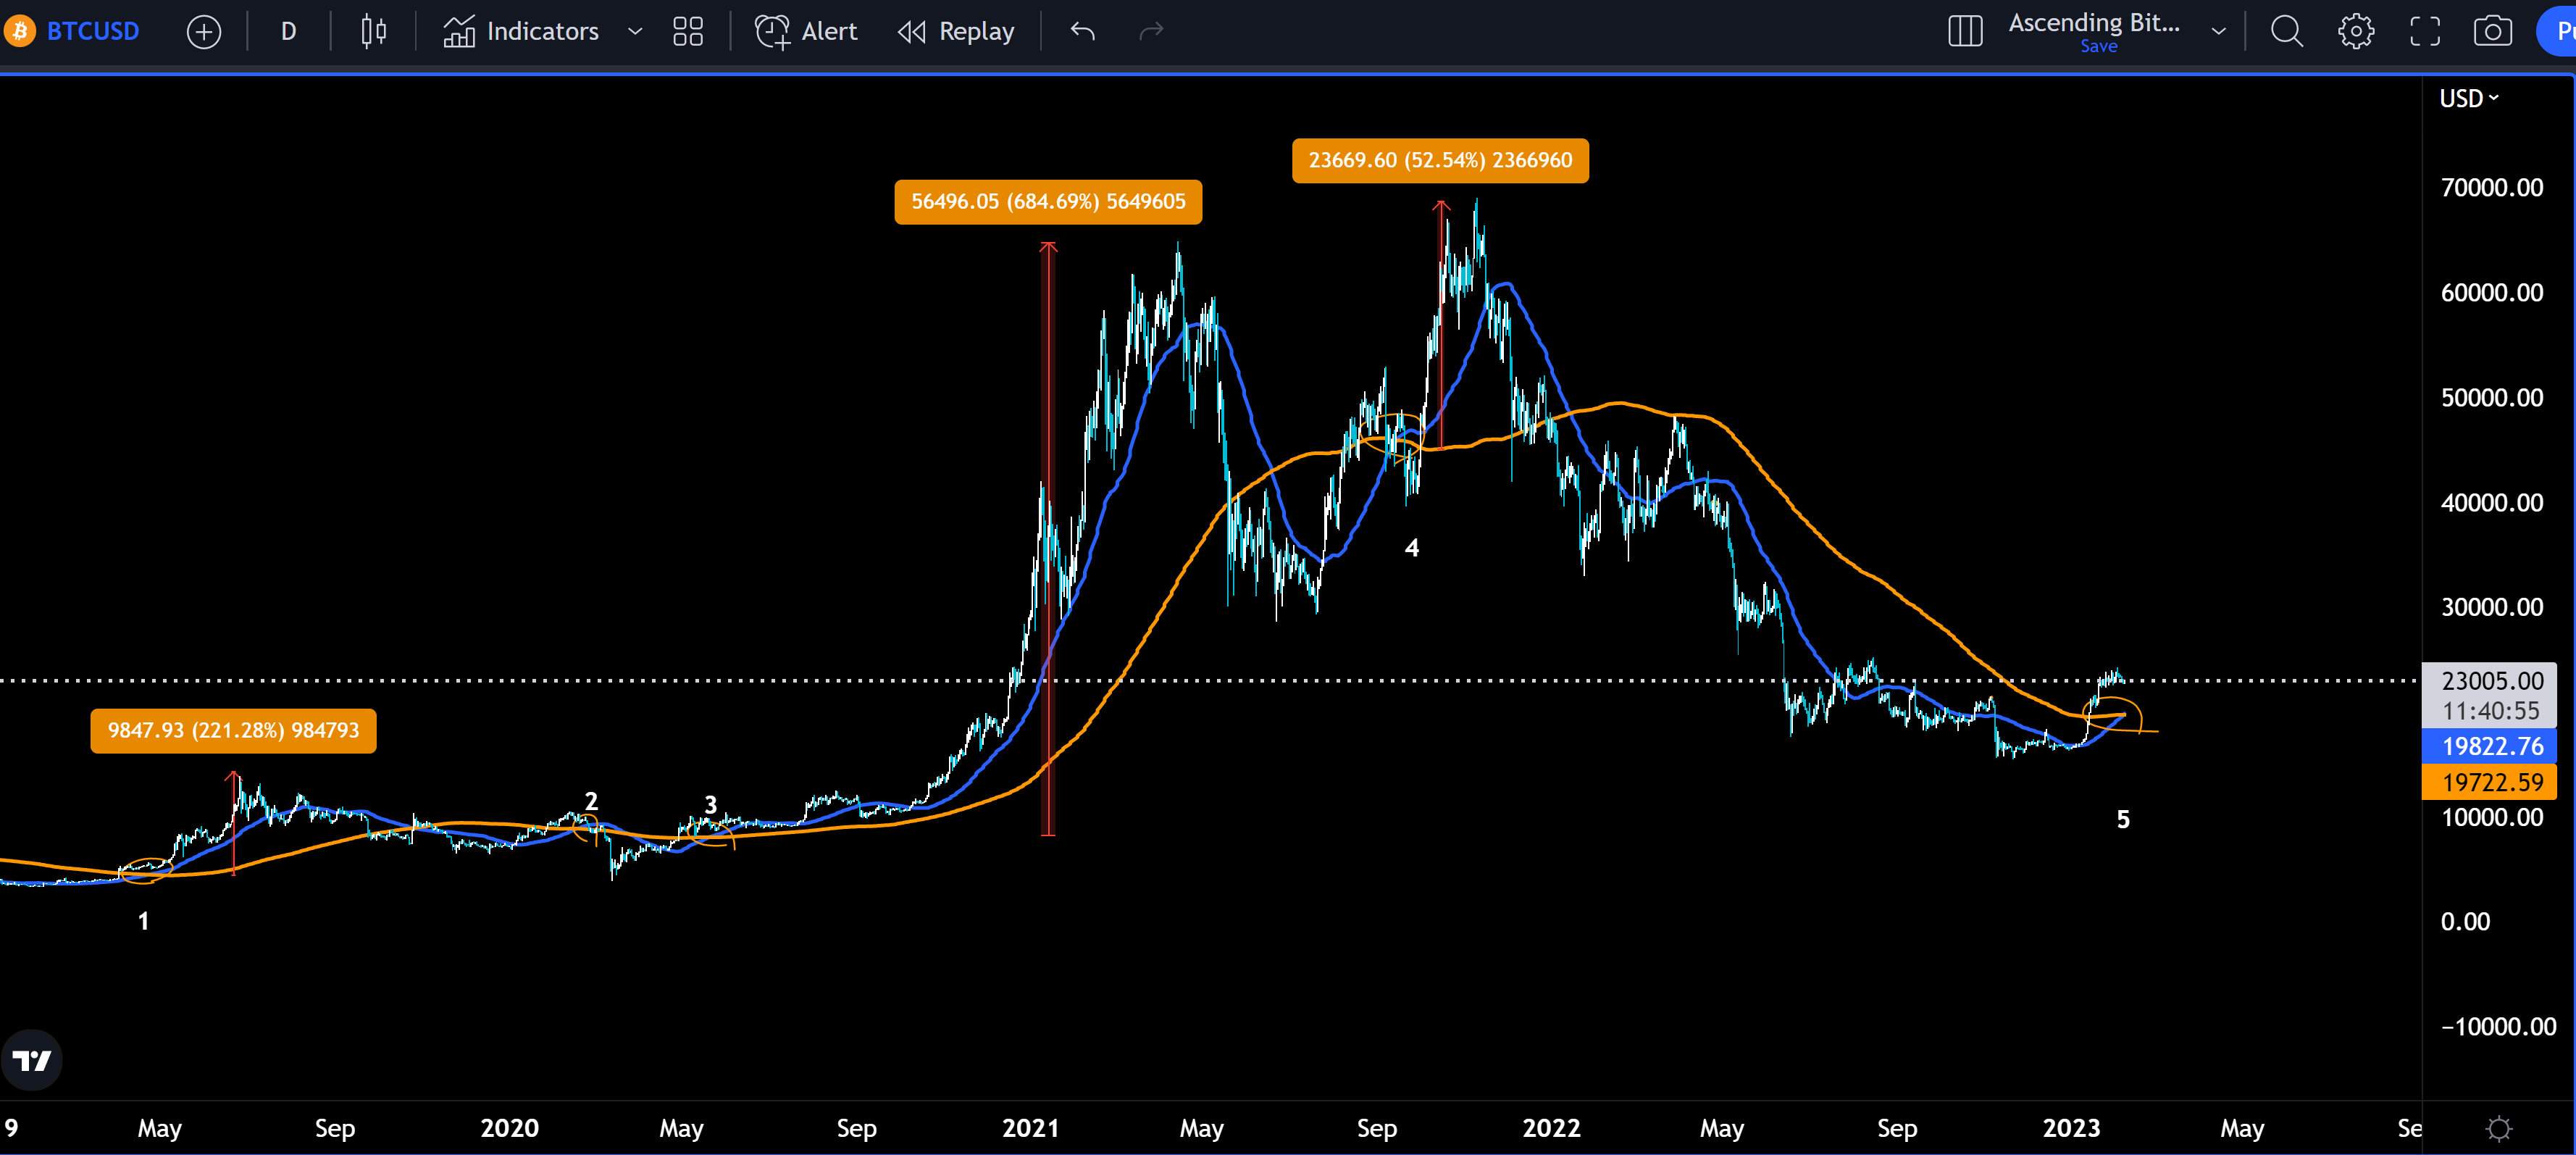Select the D timeframe interval
This screenshot has width=2576, height=1155.
click(x=288, y=32)
